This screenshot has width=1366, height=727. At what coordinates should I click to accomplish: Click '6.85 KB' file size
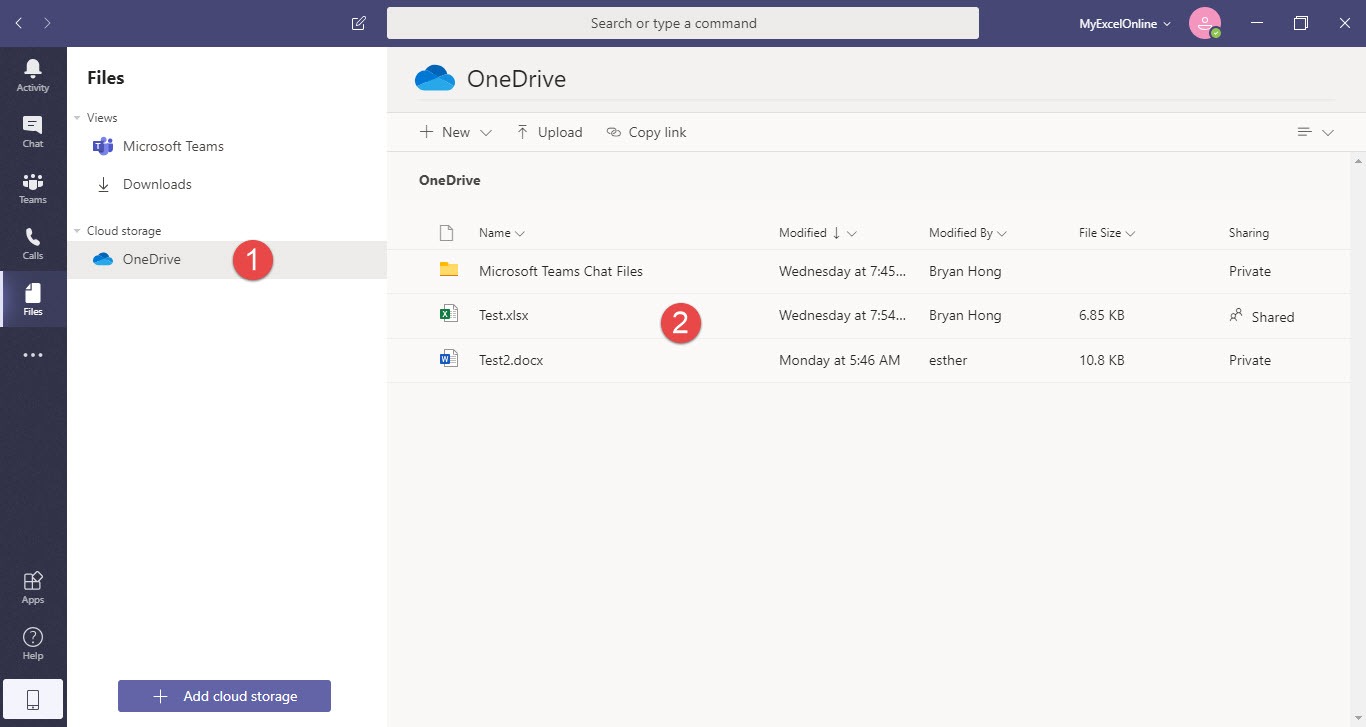1102,315
